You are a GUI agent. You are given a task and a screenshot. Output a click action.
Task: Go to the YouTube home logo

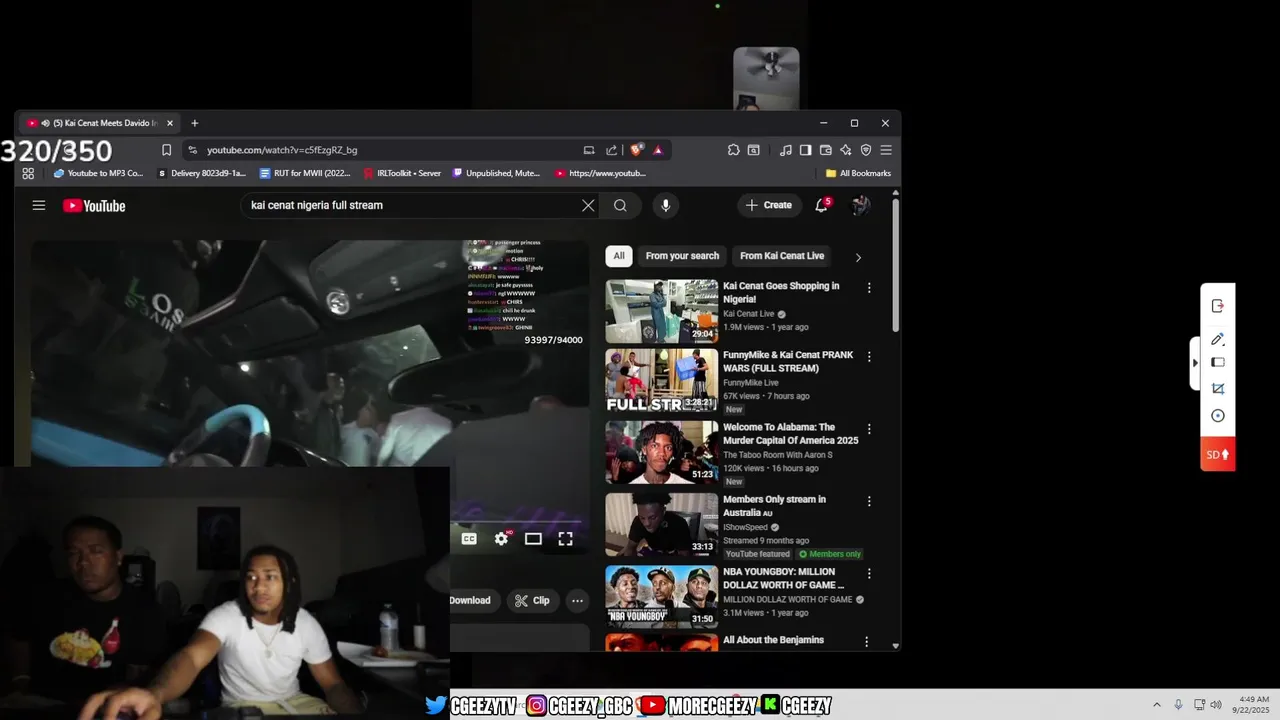94,206
